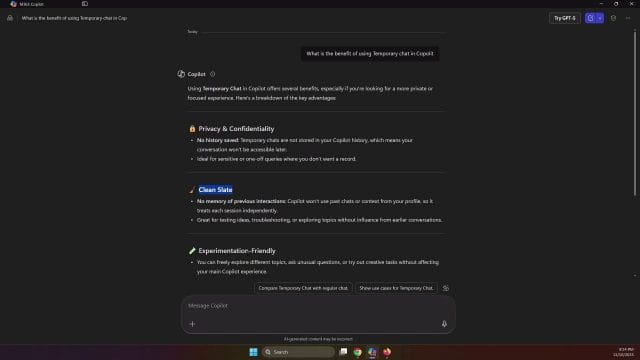
Task: Select the suggestion Show use cases for Temporary Chat
Action: (396, 288)
